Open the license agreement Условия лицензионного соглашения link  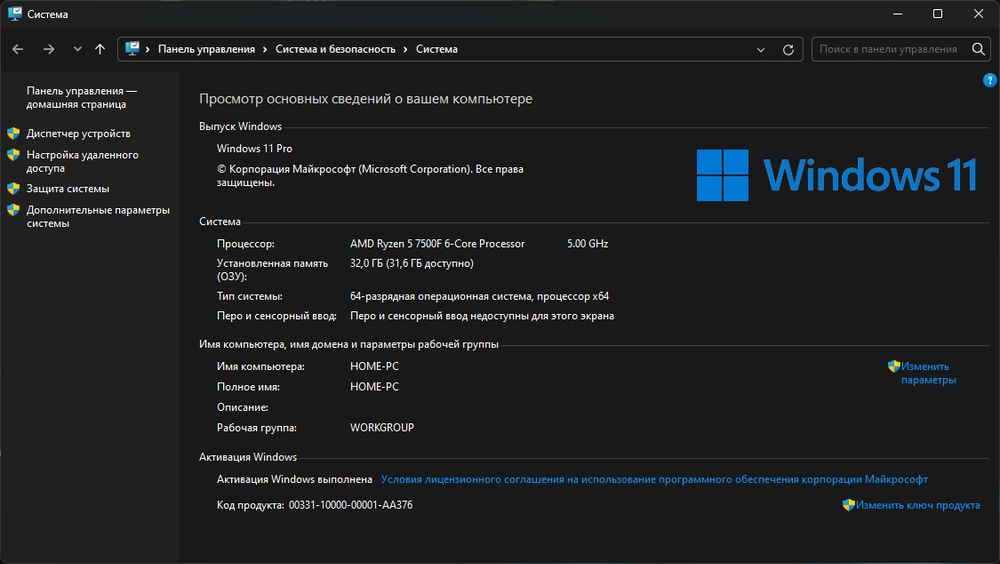tap(654, 479)
